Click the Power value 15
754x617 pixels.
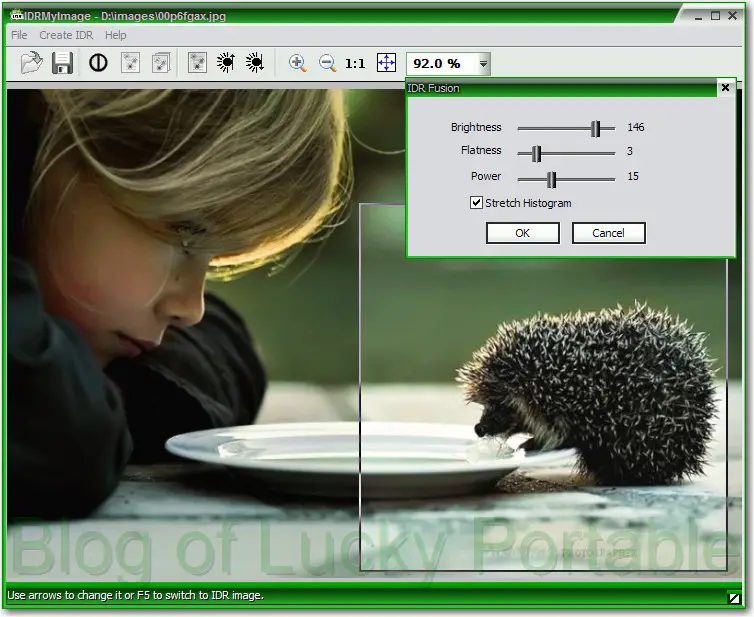point(633,176)
